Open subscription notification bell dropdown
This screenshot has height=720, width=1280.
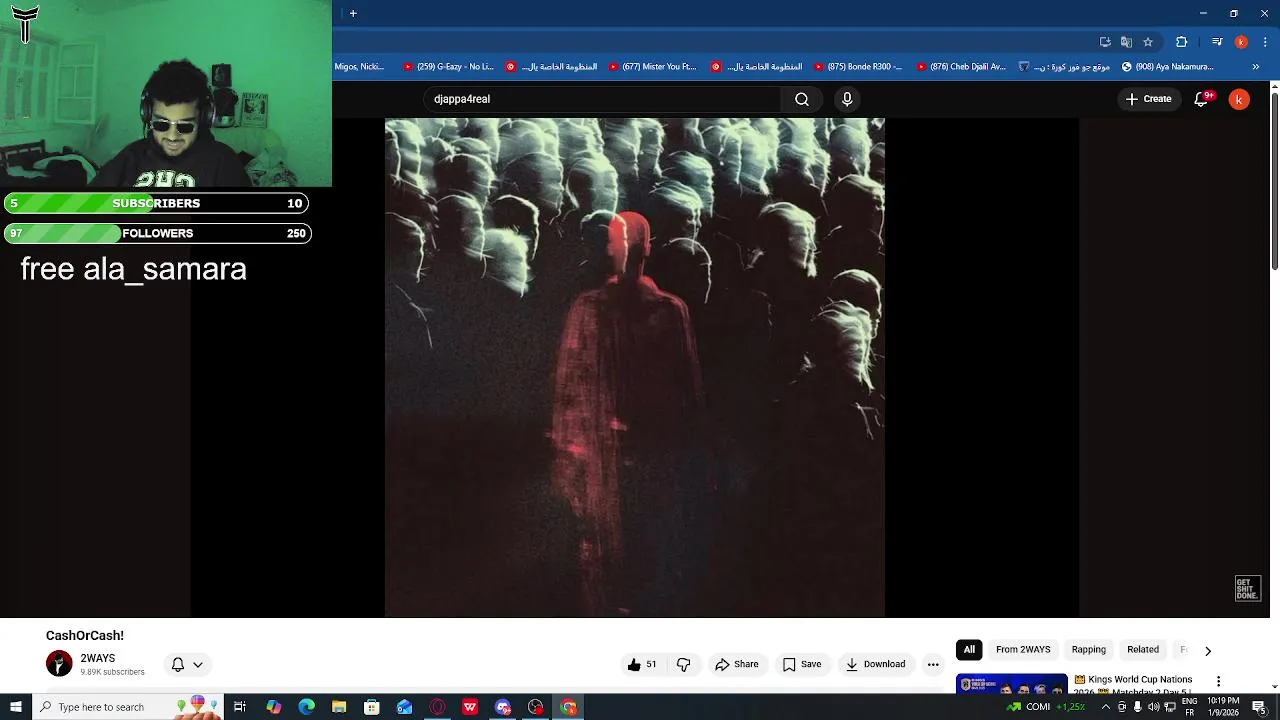tap(187, 664)
